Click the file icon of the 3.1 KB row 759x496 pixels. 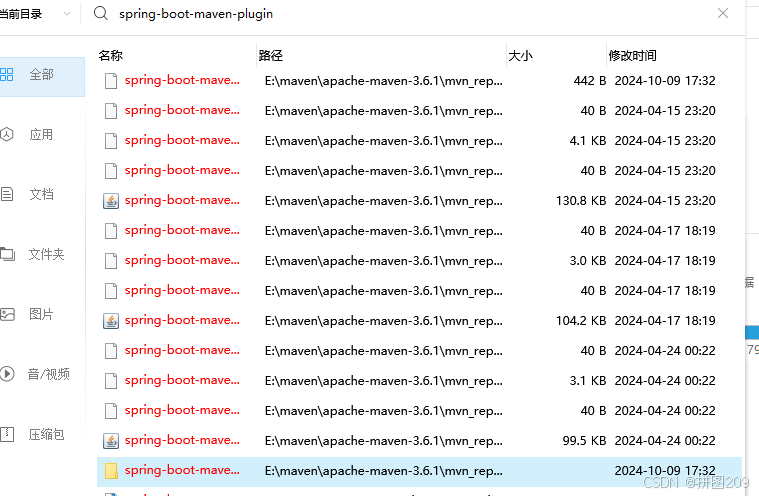click(x=111, y=381)
